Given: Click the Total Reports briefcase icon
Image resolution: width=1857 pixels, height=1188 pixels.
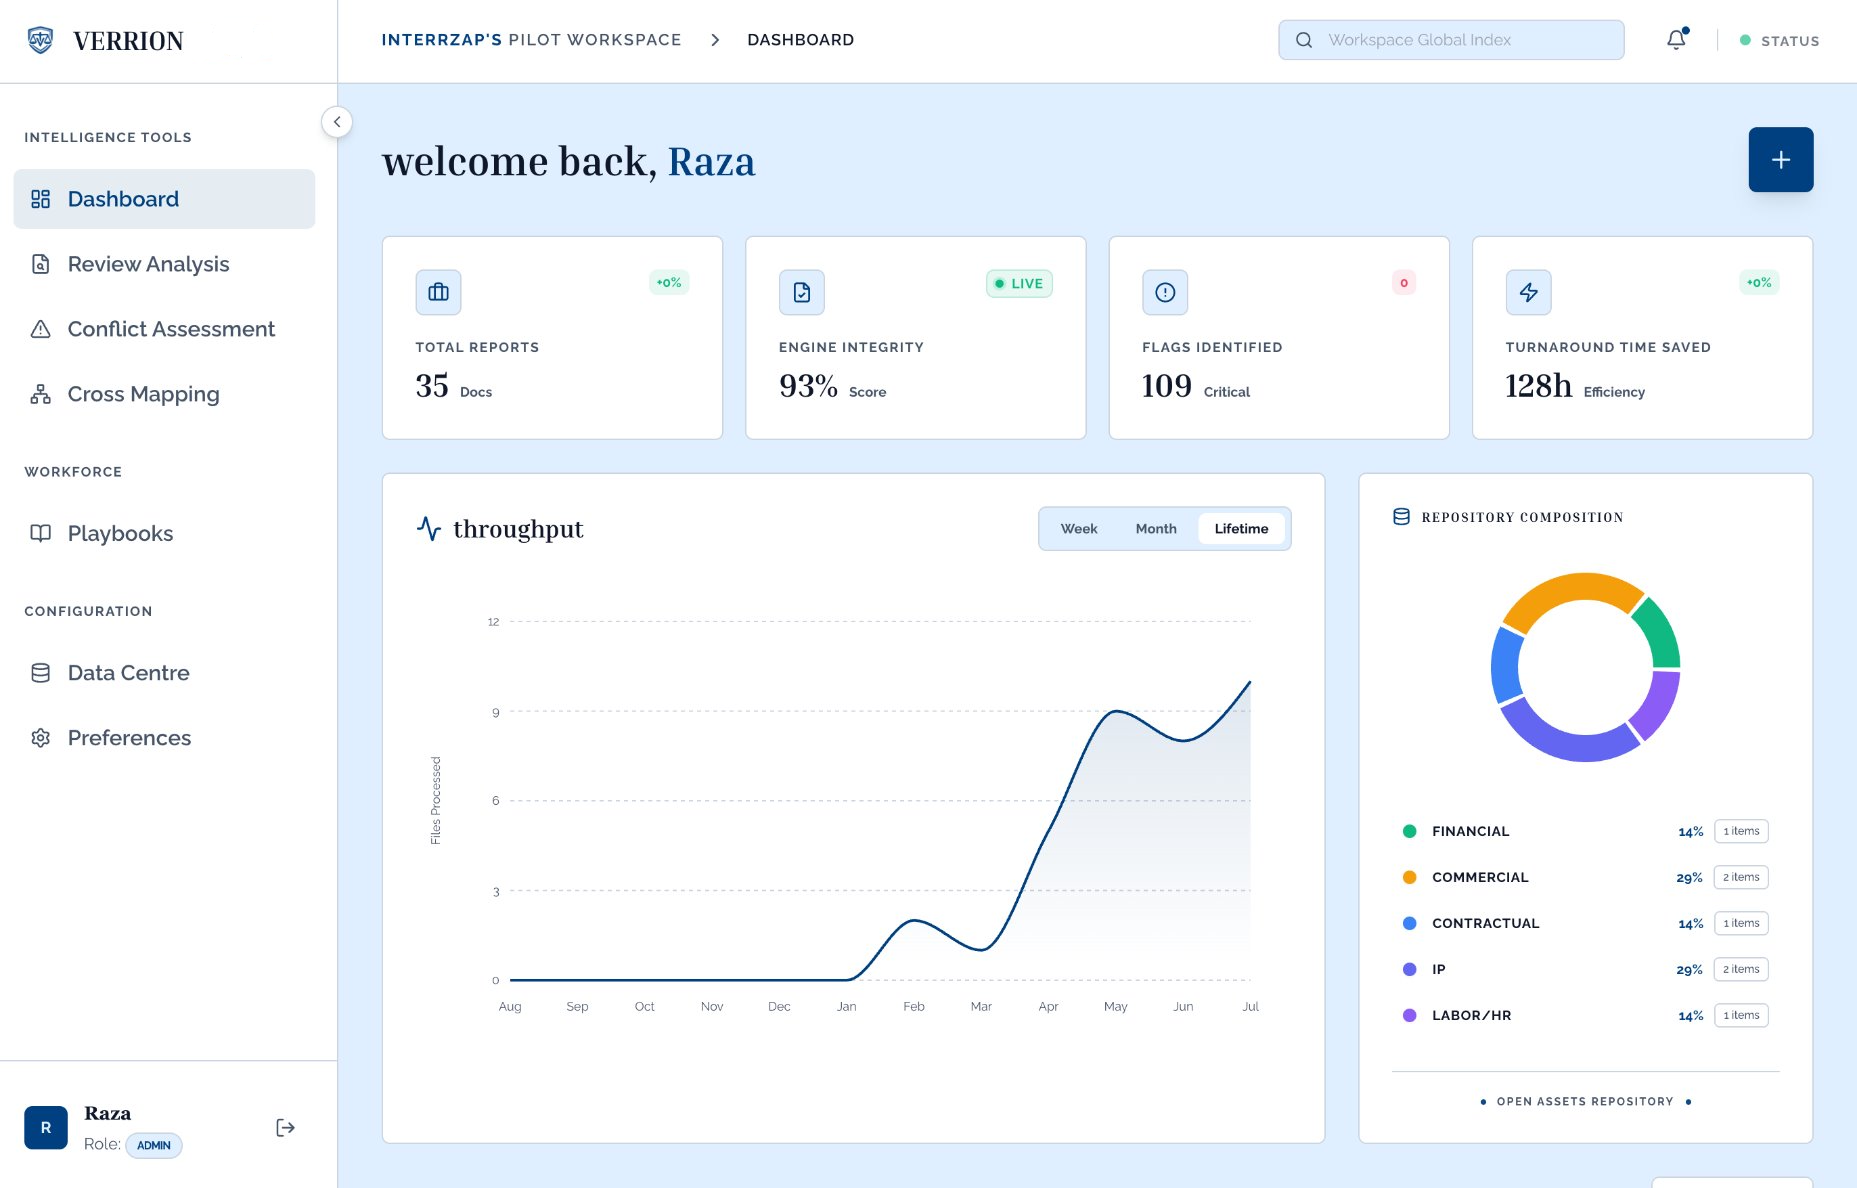Looking at the screenshot, I should coord(438,292).
